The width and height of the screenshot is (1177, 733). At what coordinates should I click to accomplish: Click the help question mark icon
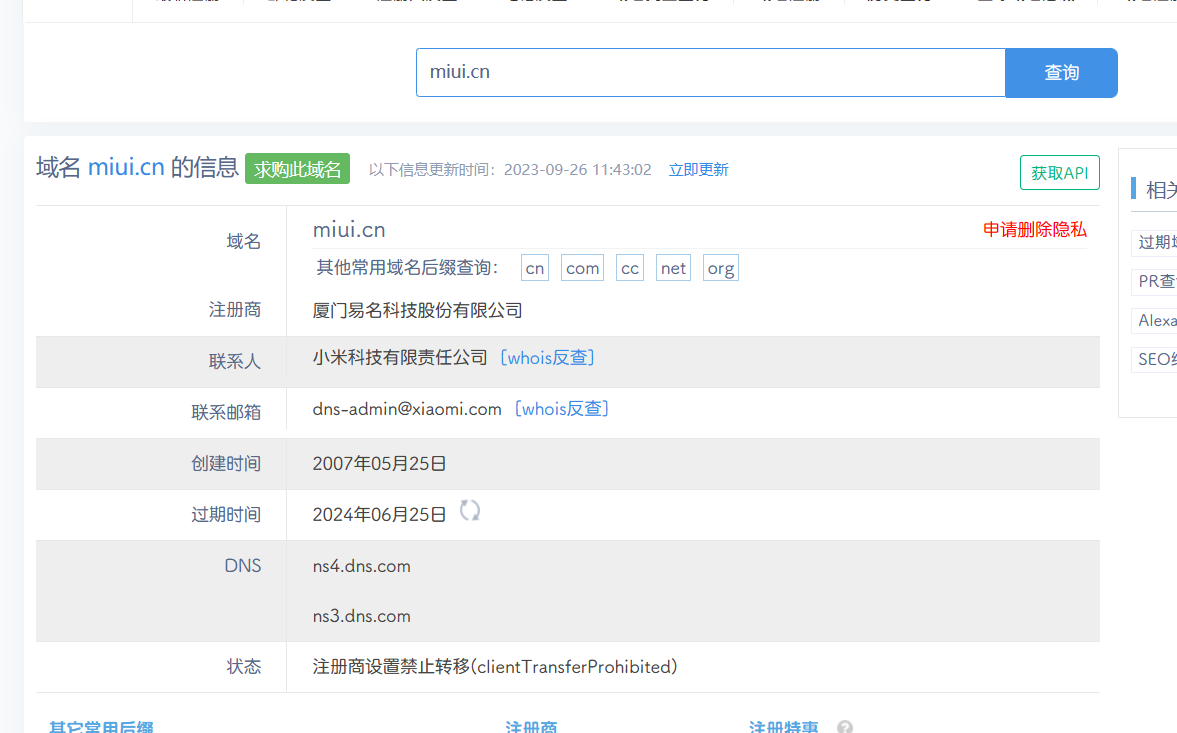tap(844, 726)
